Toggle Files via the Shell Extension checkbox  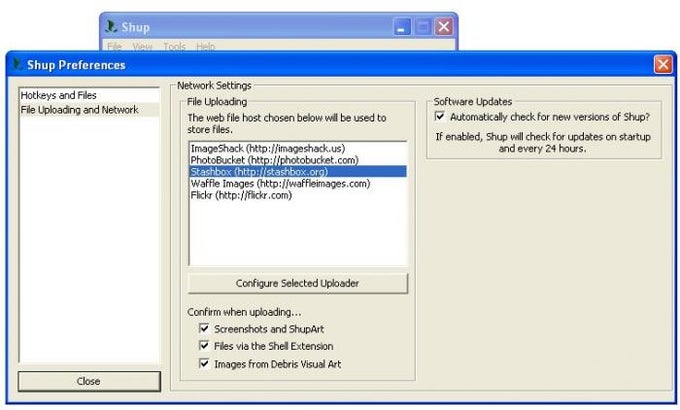(x=204, y=346)
